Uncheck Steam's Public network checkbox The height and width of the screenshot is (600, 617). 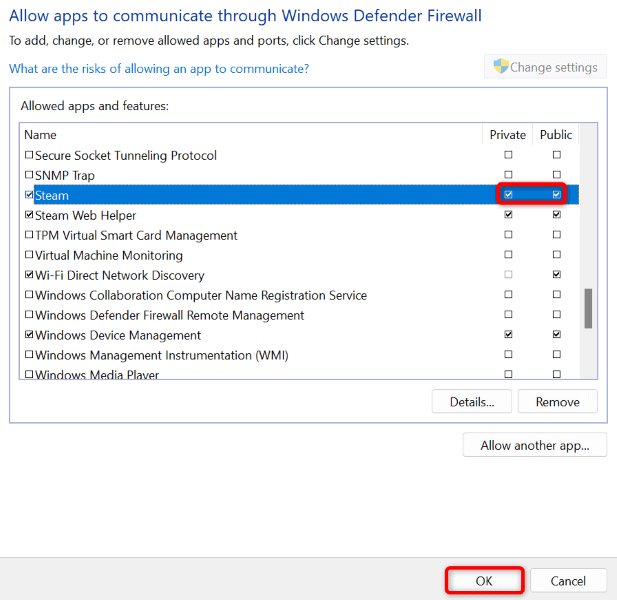pyautogui.click(x=556, y=195)
